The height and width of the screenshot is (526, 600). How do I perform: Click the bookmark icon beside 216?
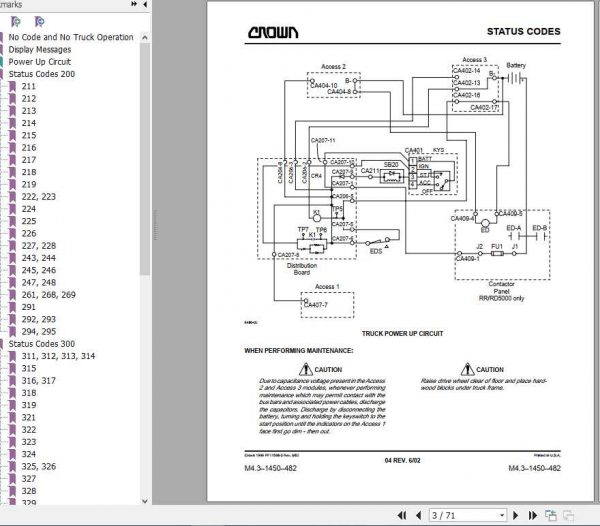13,148
